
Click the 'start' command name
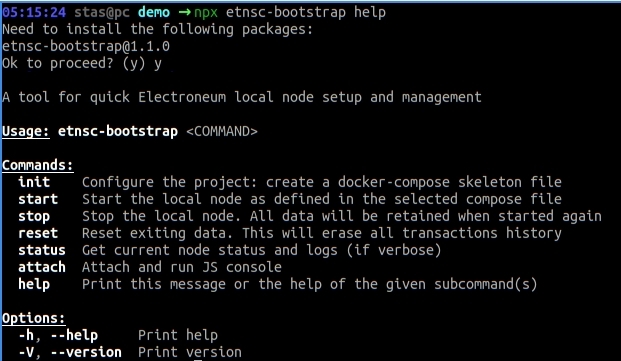pyautogui.click(x=38, y=199)
